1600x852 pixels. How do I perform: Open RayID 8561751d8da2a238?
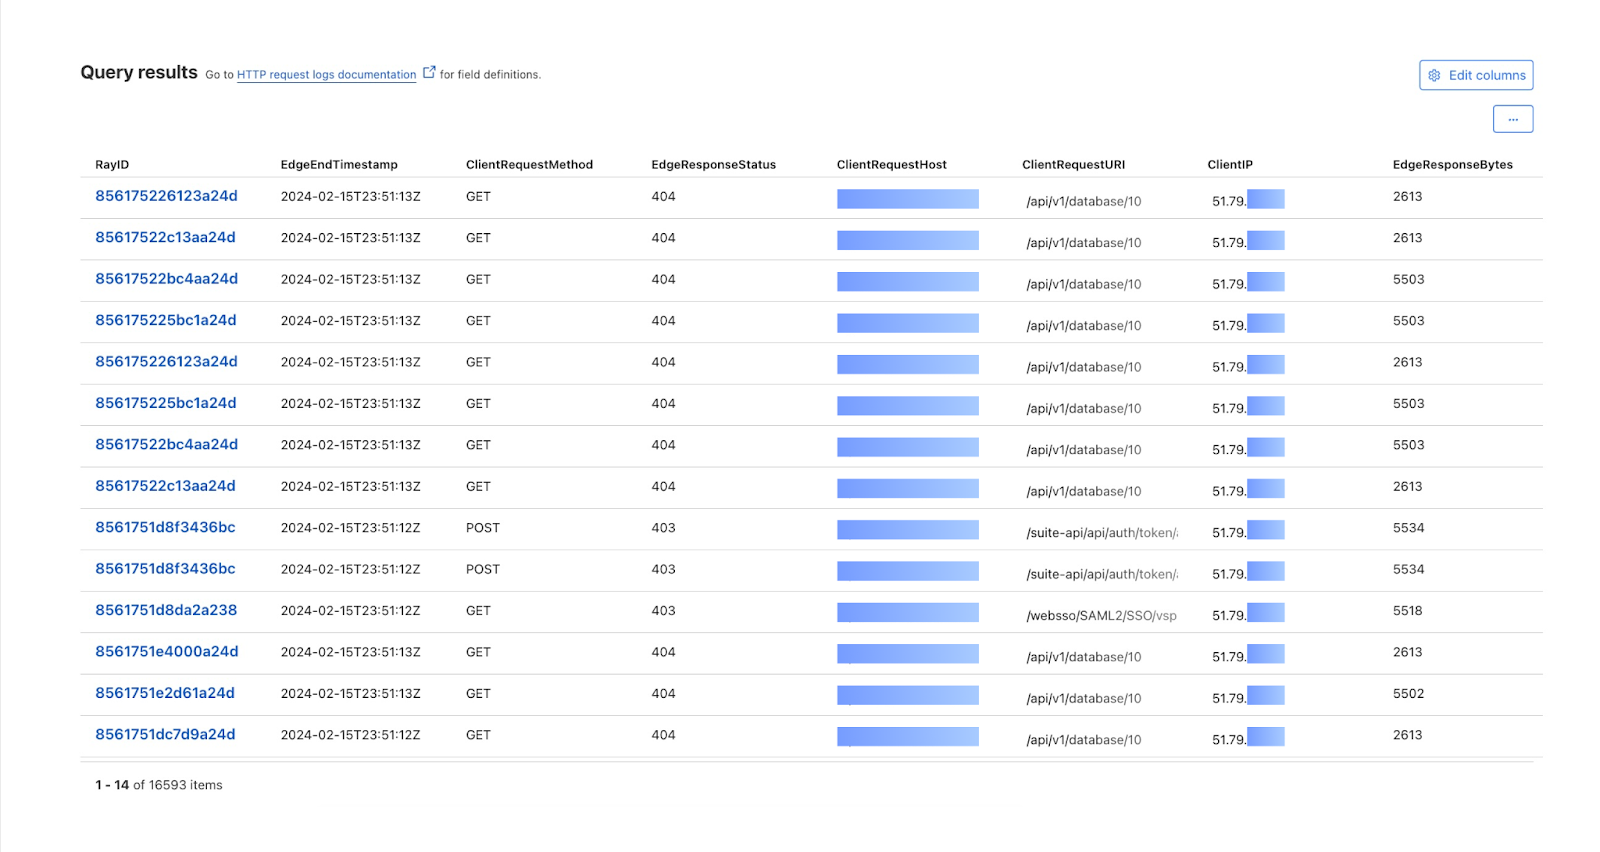pos(166,610)
